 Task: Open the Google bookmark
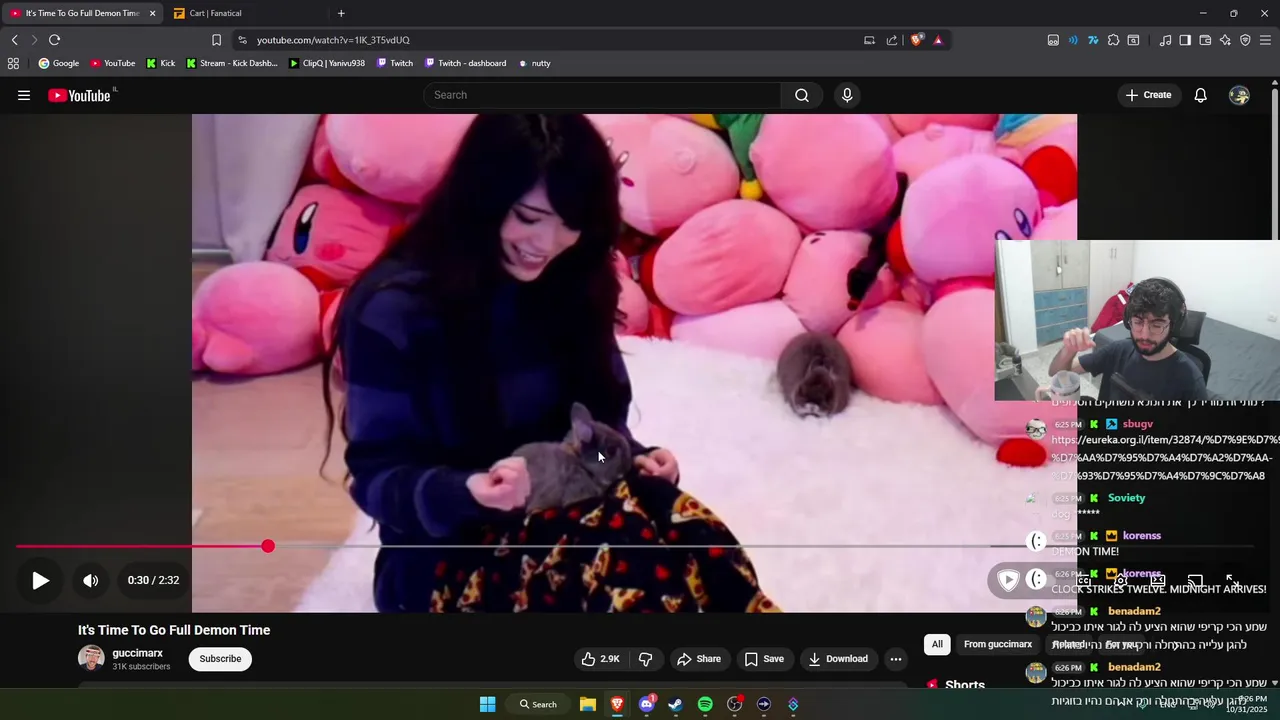point(58,63)
